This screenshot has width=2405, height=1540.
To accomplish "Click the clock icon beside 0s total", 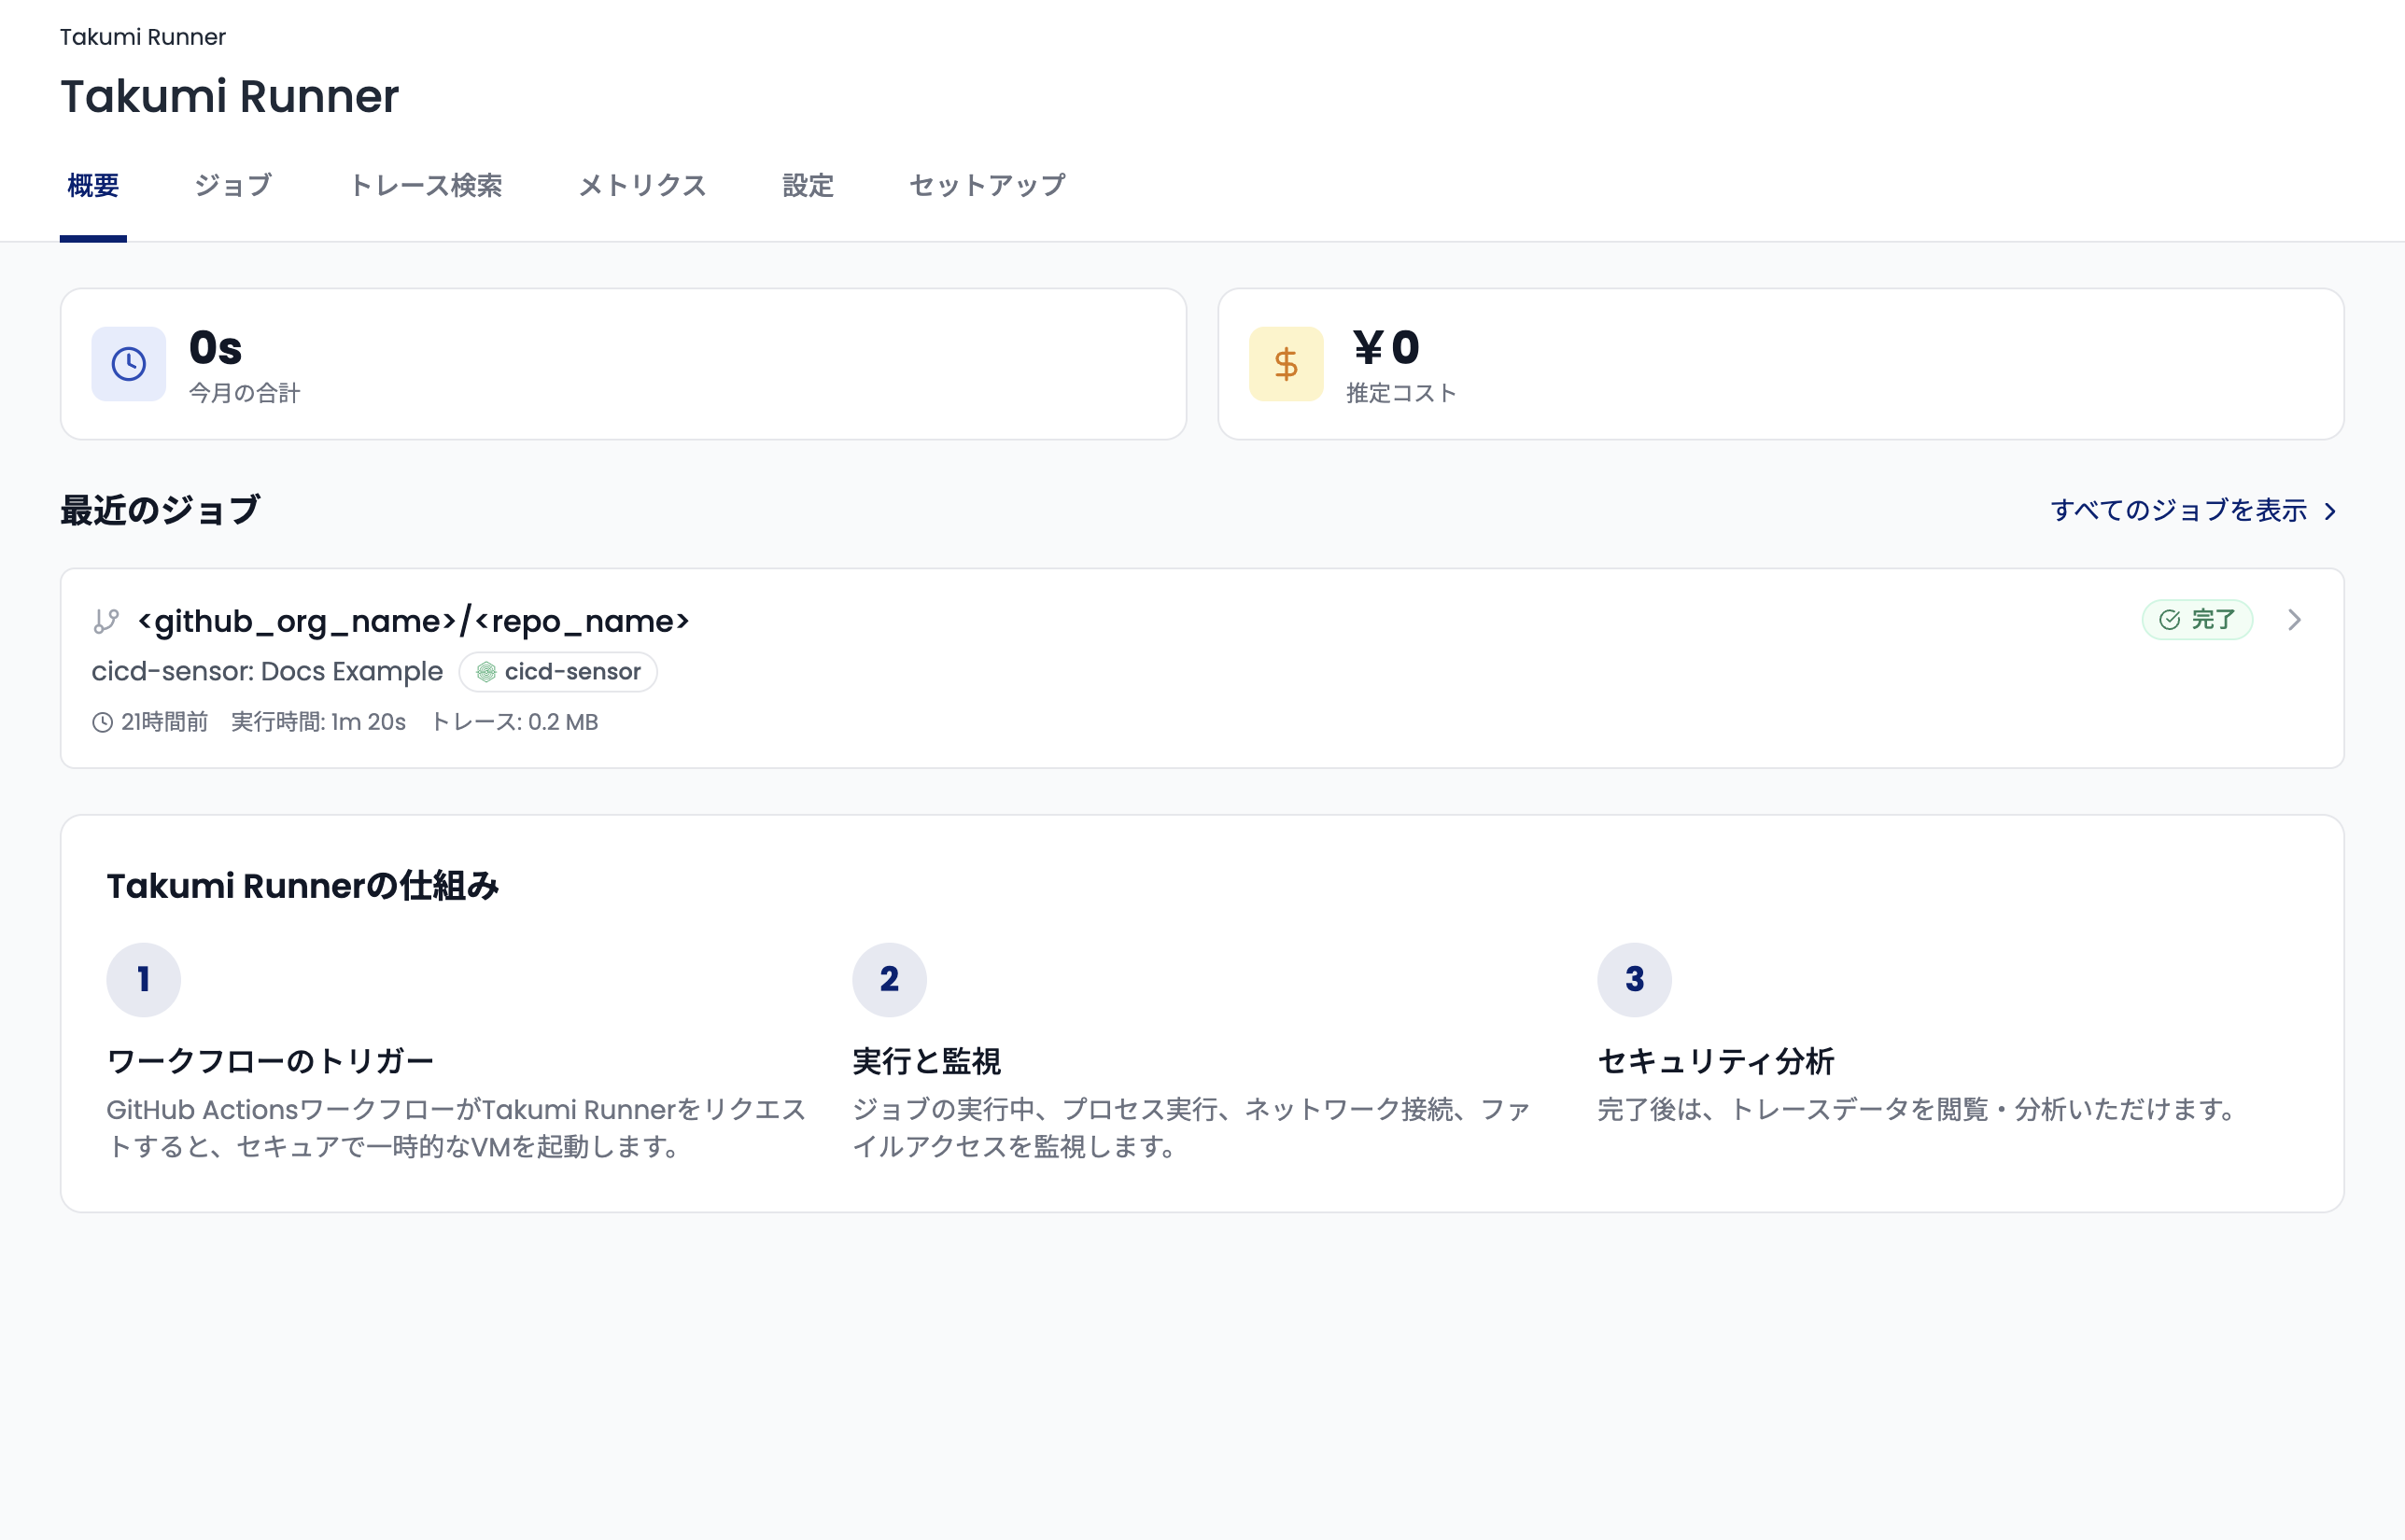I will [128, 364].
